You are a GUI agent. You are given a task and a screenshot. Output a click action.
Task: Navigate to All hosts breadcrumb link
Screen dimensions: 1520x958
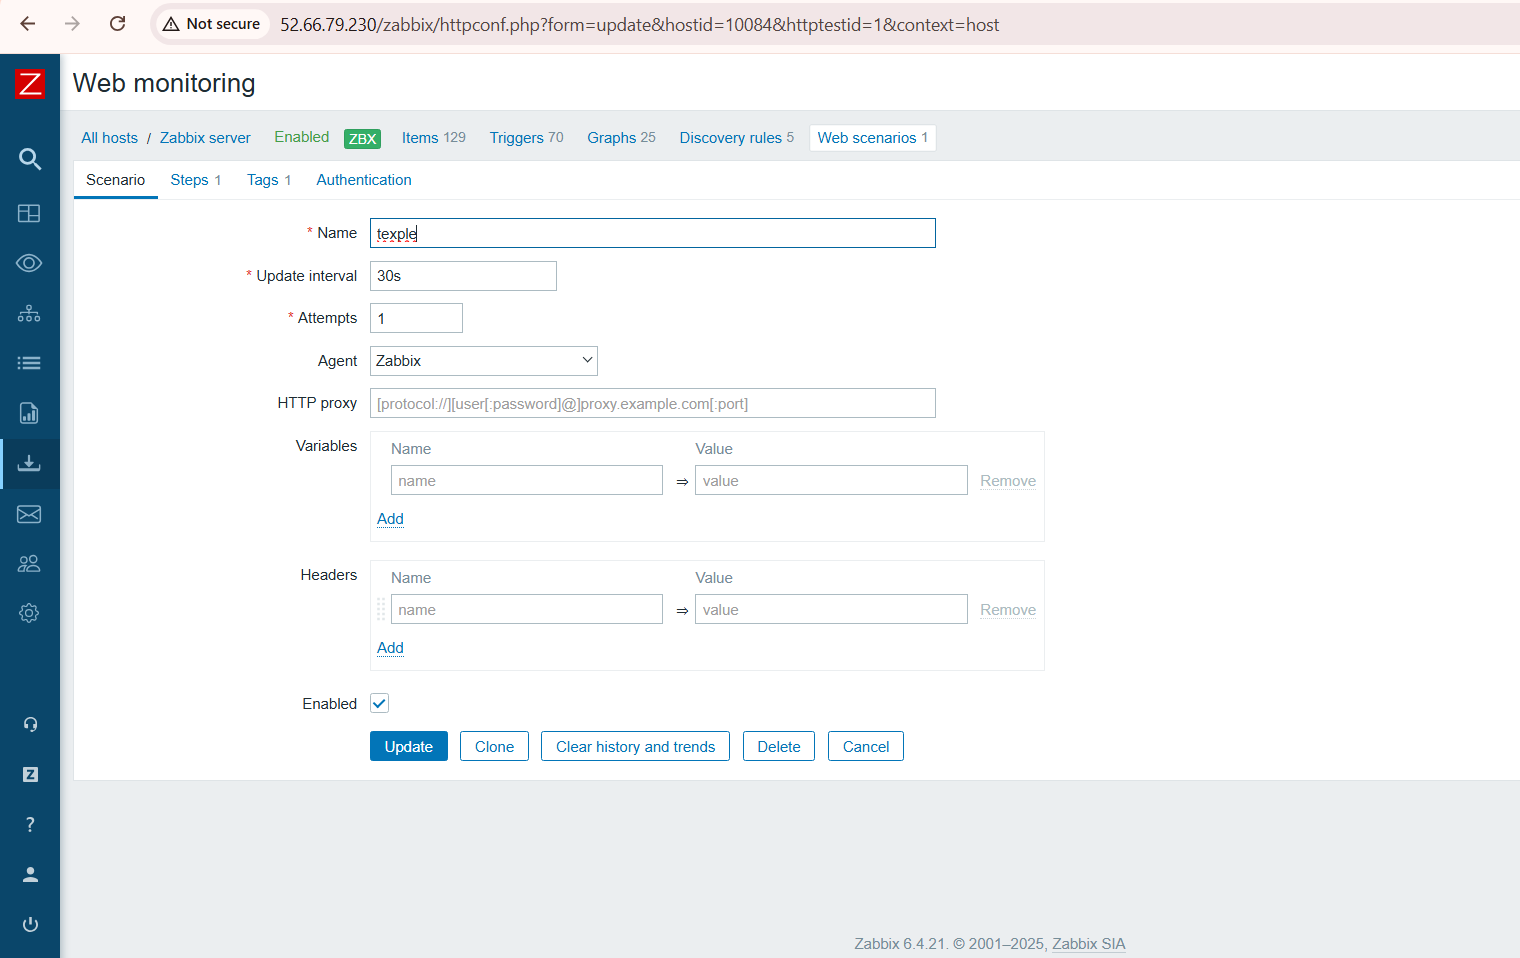click(x=109, y=137)
